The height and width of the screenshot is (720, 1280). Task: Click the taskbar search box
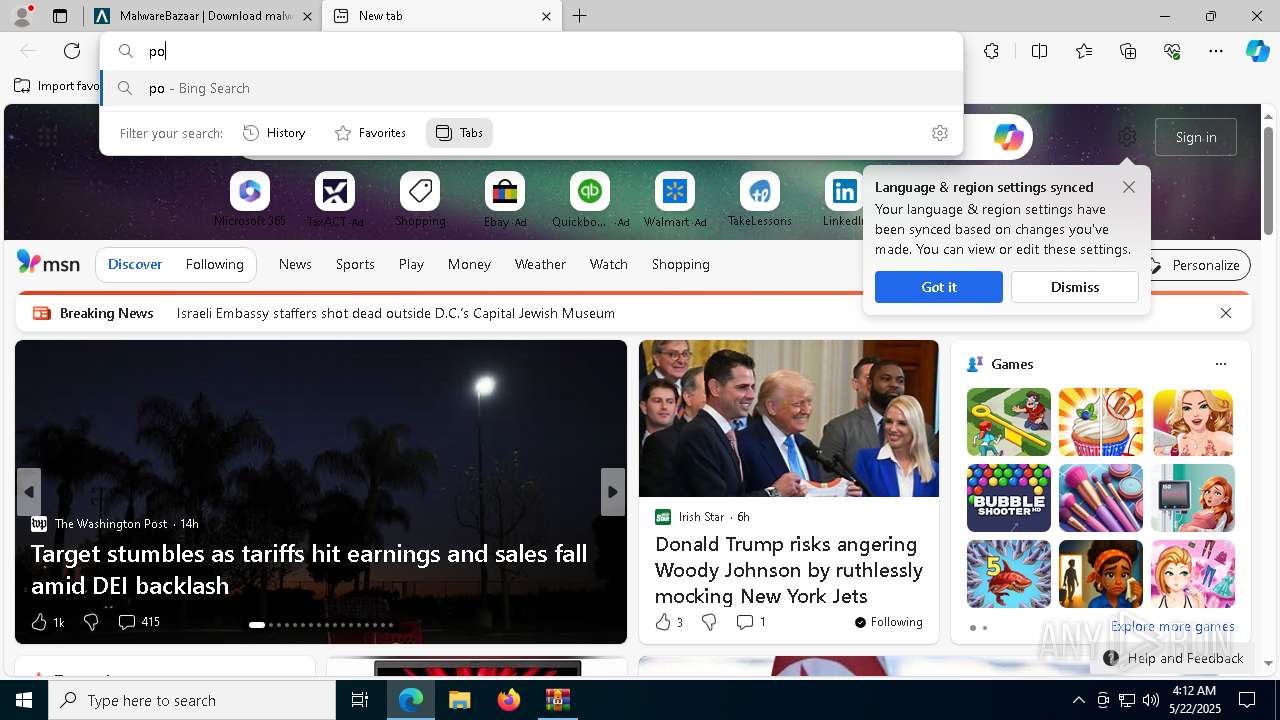coord(192,700)
